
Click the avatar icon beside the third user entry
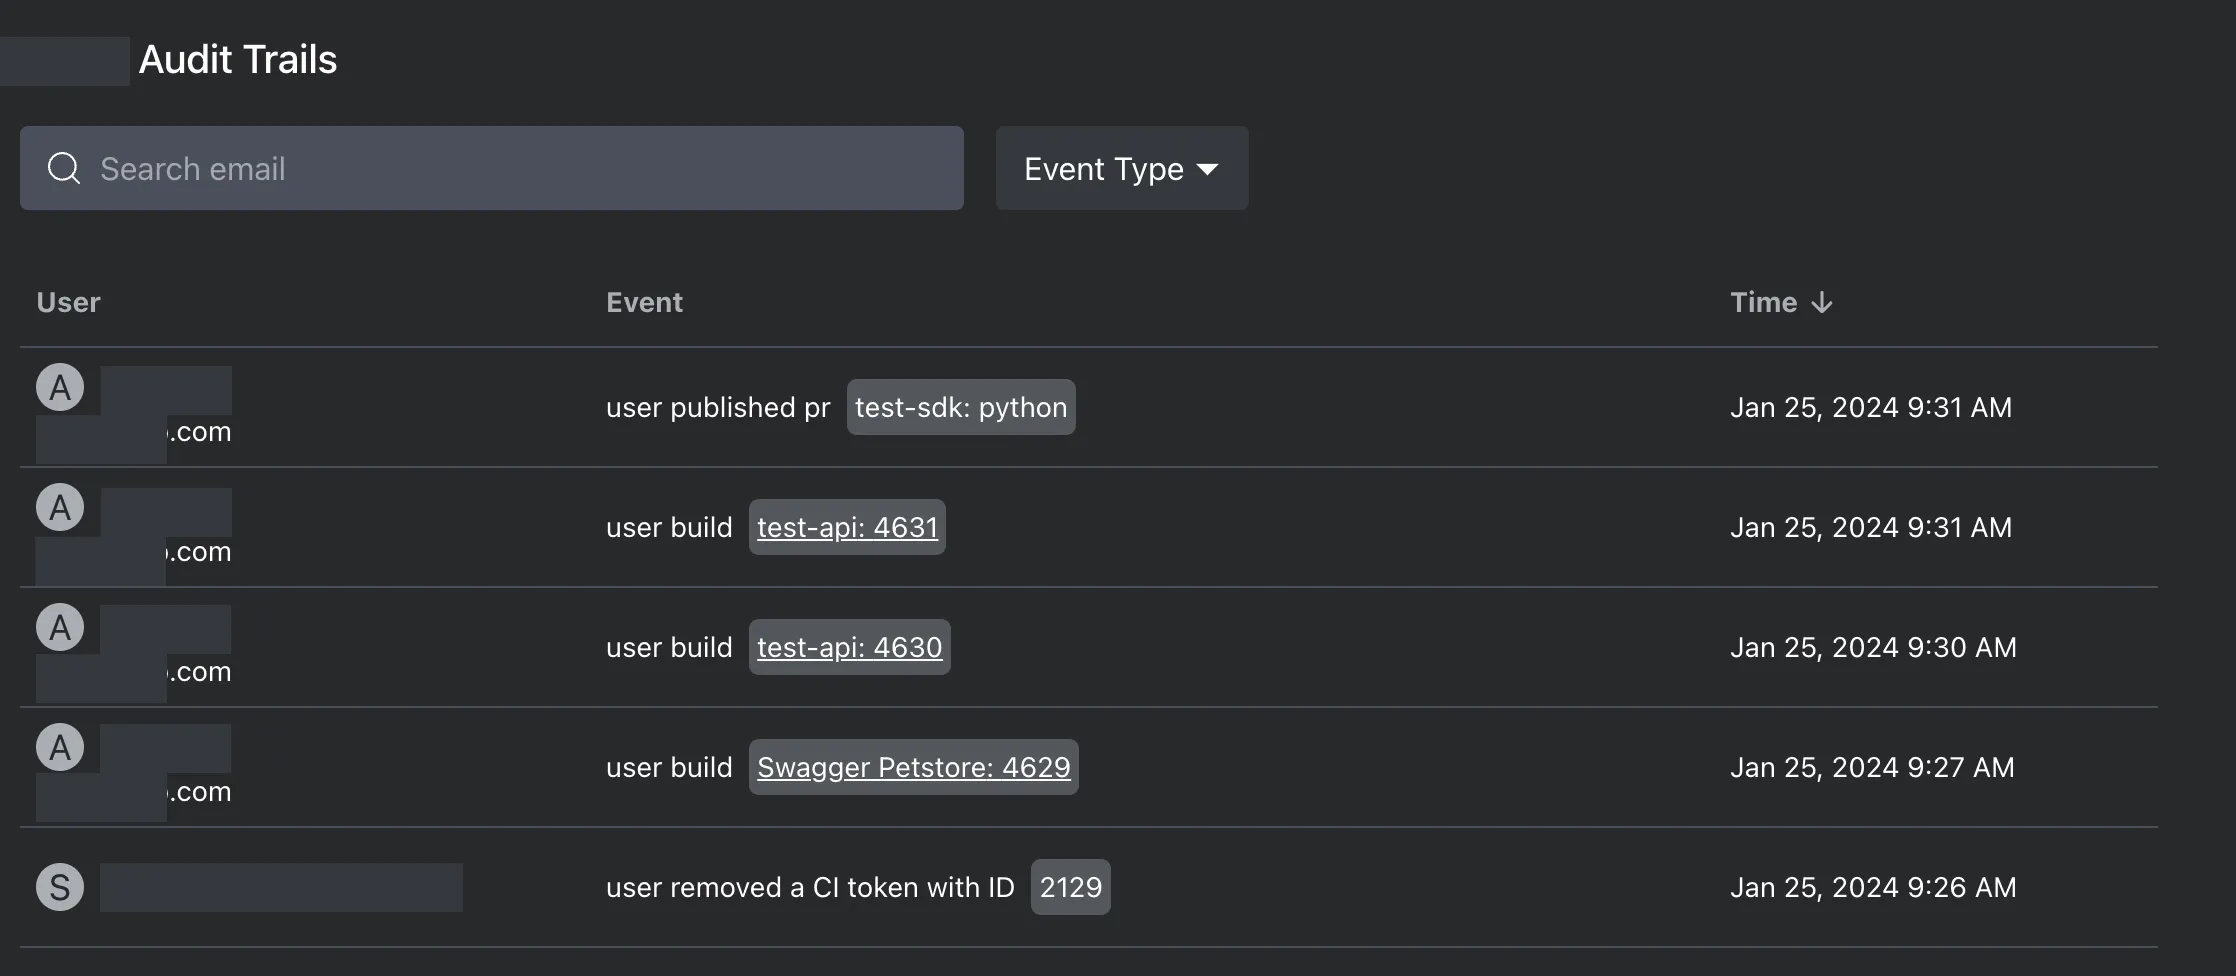tap(59, 626)
